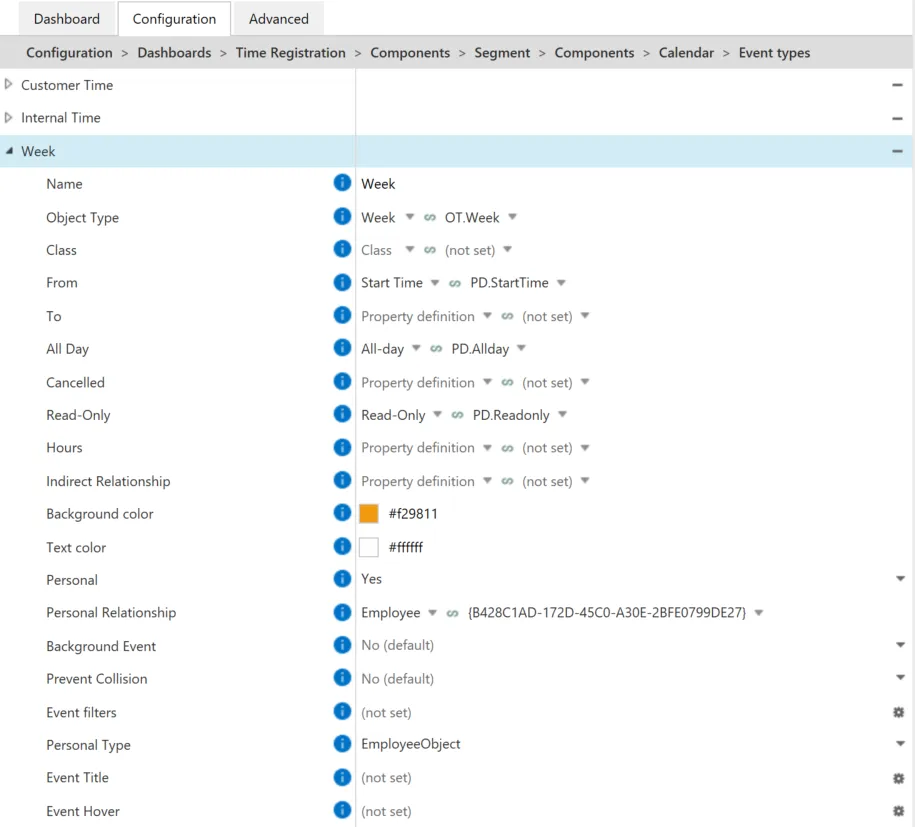This screenshot has height=827, width=915.
Task: Open the Event filters gear settings
Action: tap(899, 712)
